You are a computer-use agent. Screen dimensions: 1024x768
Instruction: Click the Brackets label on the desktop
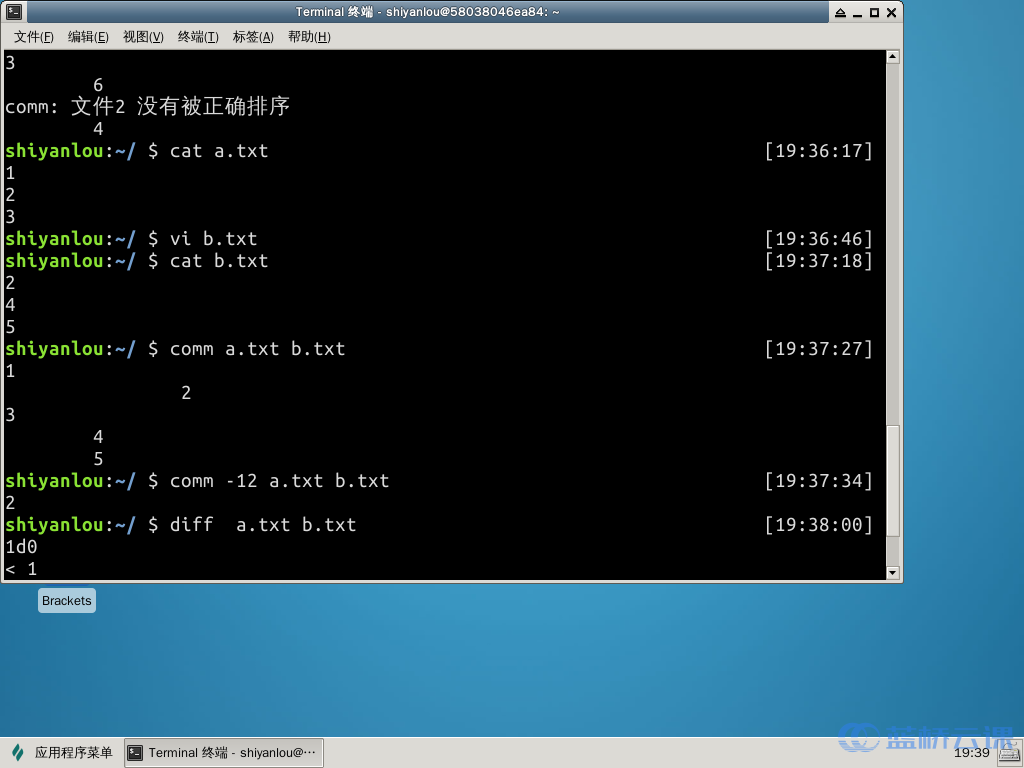(67, 601)
